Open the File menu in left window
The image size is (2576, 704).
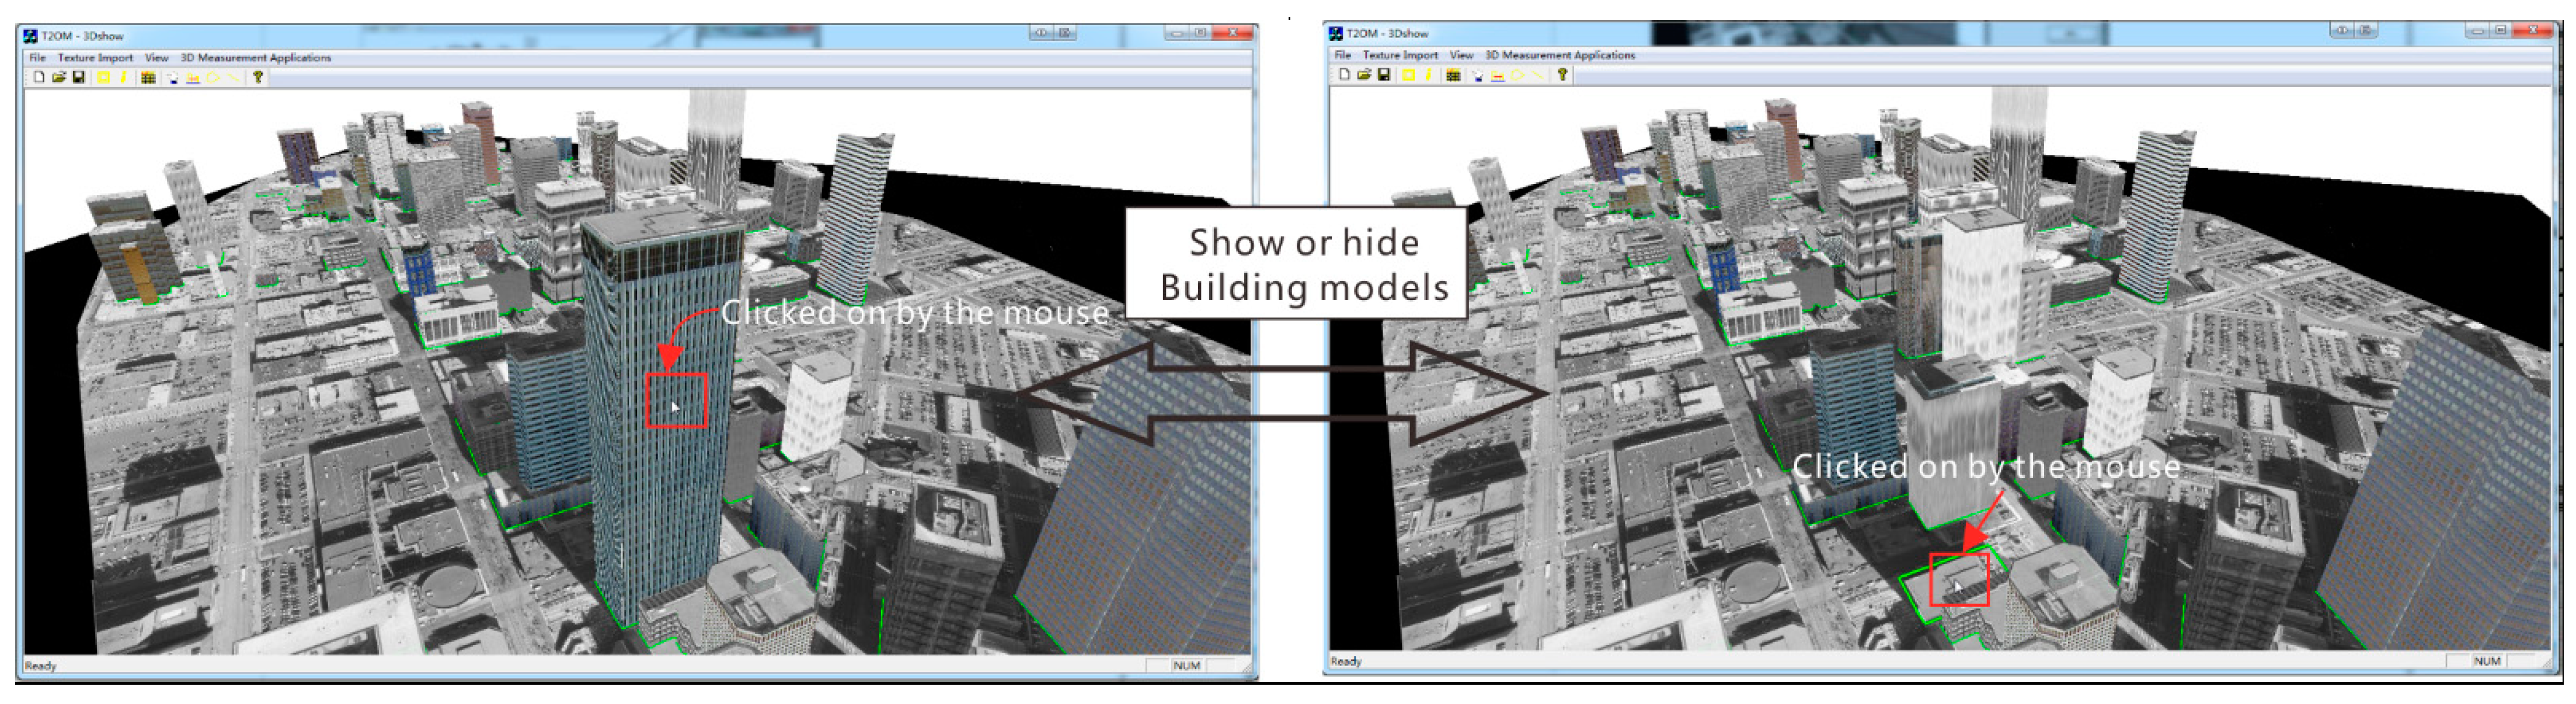coord(37,58)
